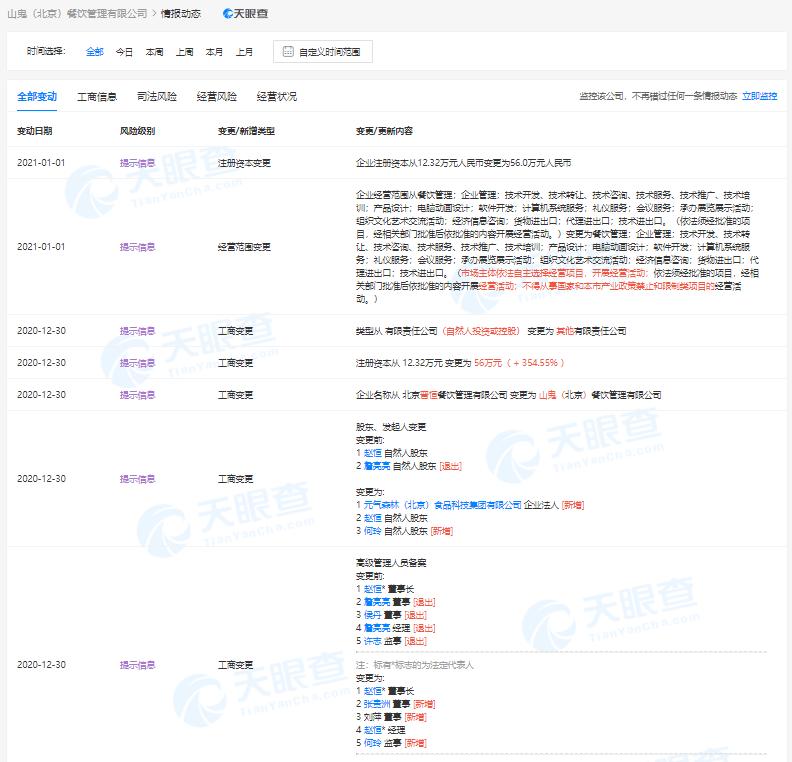The width and height of the screenshot is (792, 762).
Task: Open the 自定义时间范围 date picker
Action: tap(323, 51)
